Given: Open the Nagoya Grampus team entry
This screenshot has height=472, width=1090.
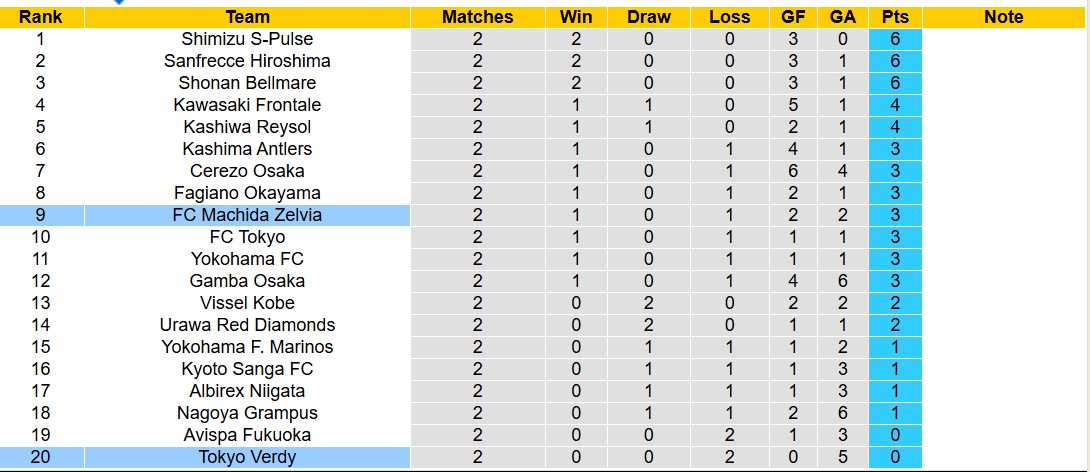Looking at the screenshot, I should tap(247, 413).
